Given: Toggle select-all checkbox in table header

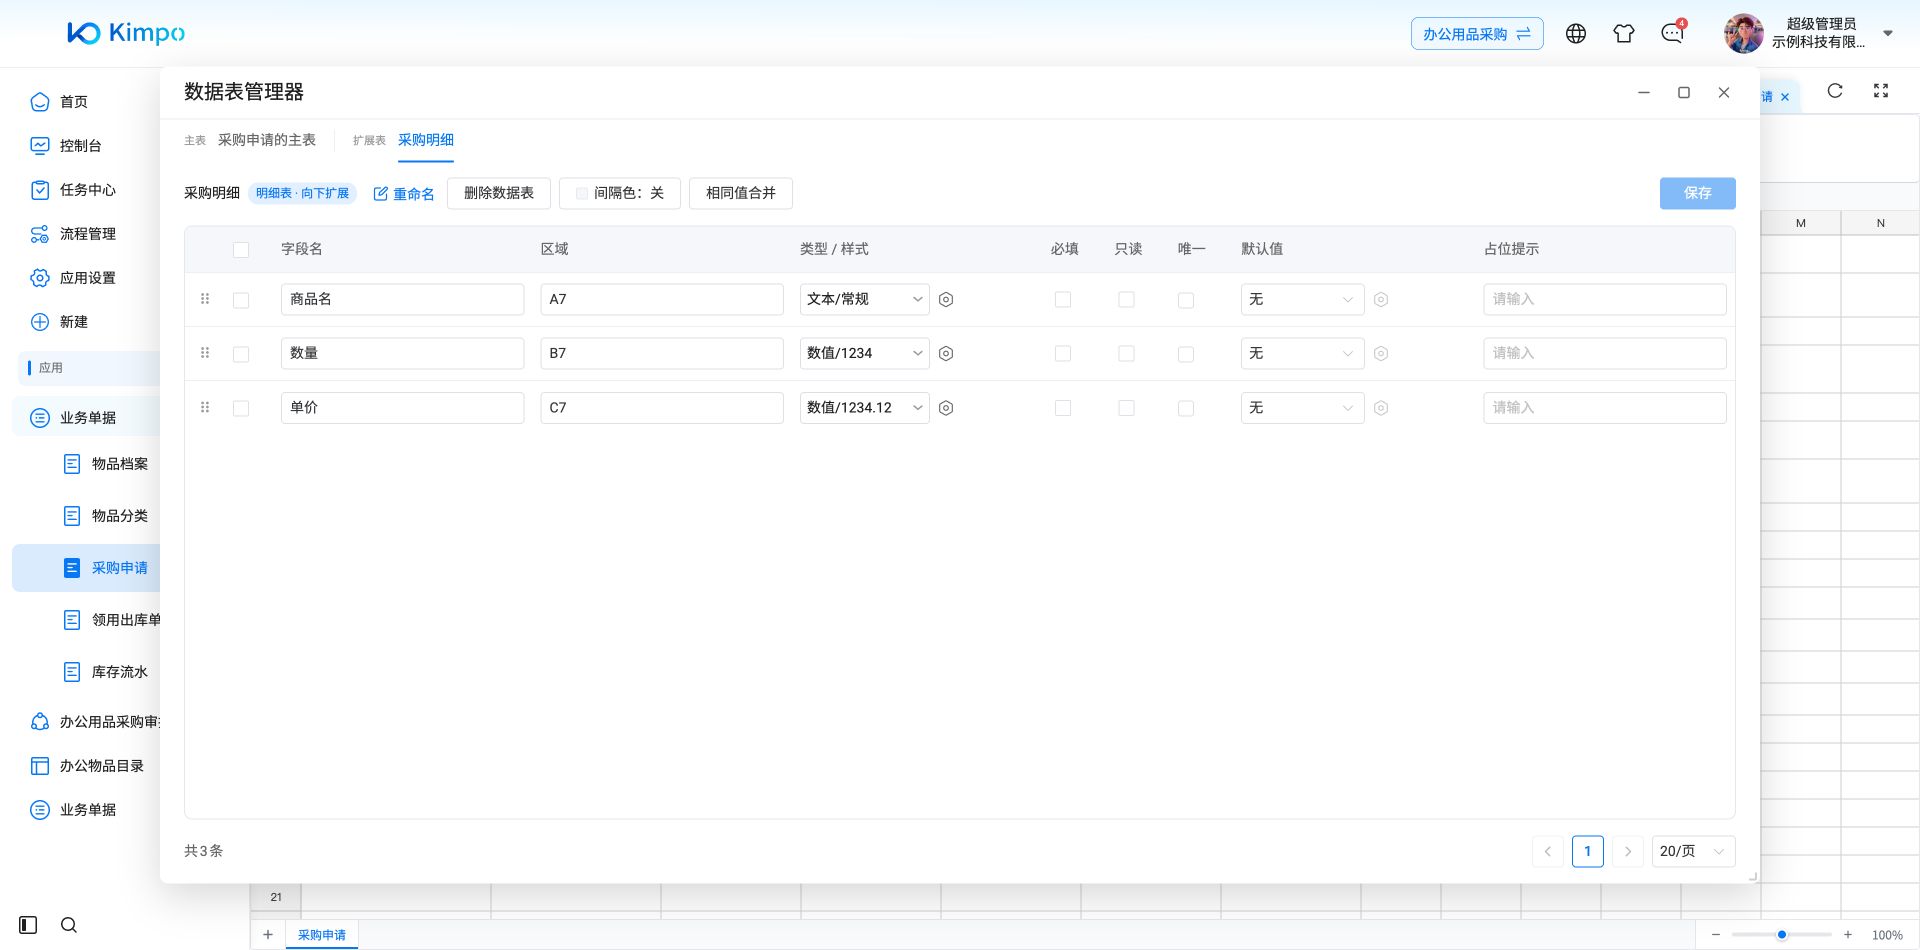Looking at the screenshot, I should (x=241, y=250).
